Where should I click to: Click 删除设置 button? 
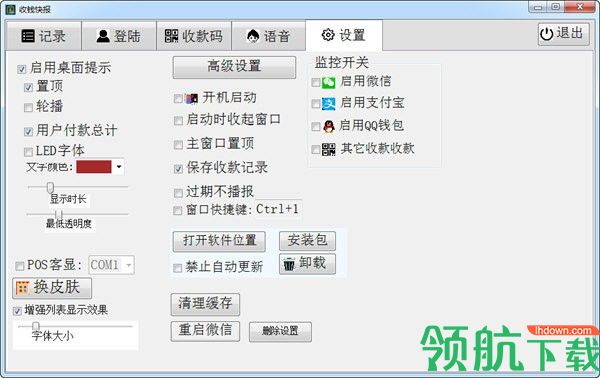280,332
